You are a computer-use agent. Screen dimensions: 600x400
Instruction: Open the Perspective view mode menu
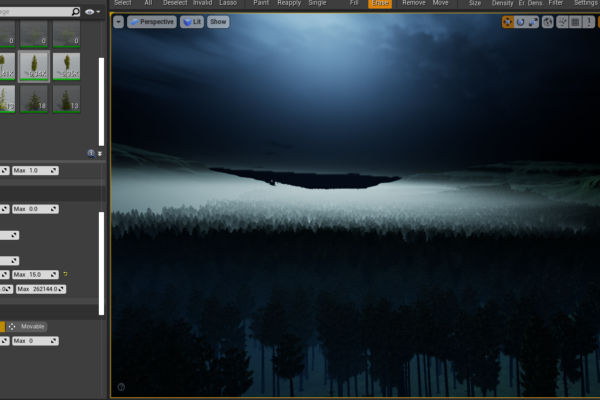tap(152, 22)
